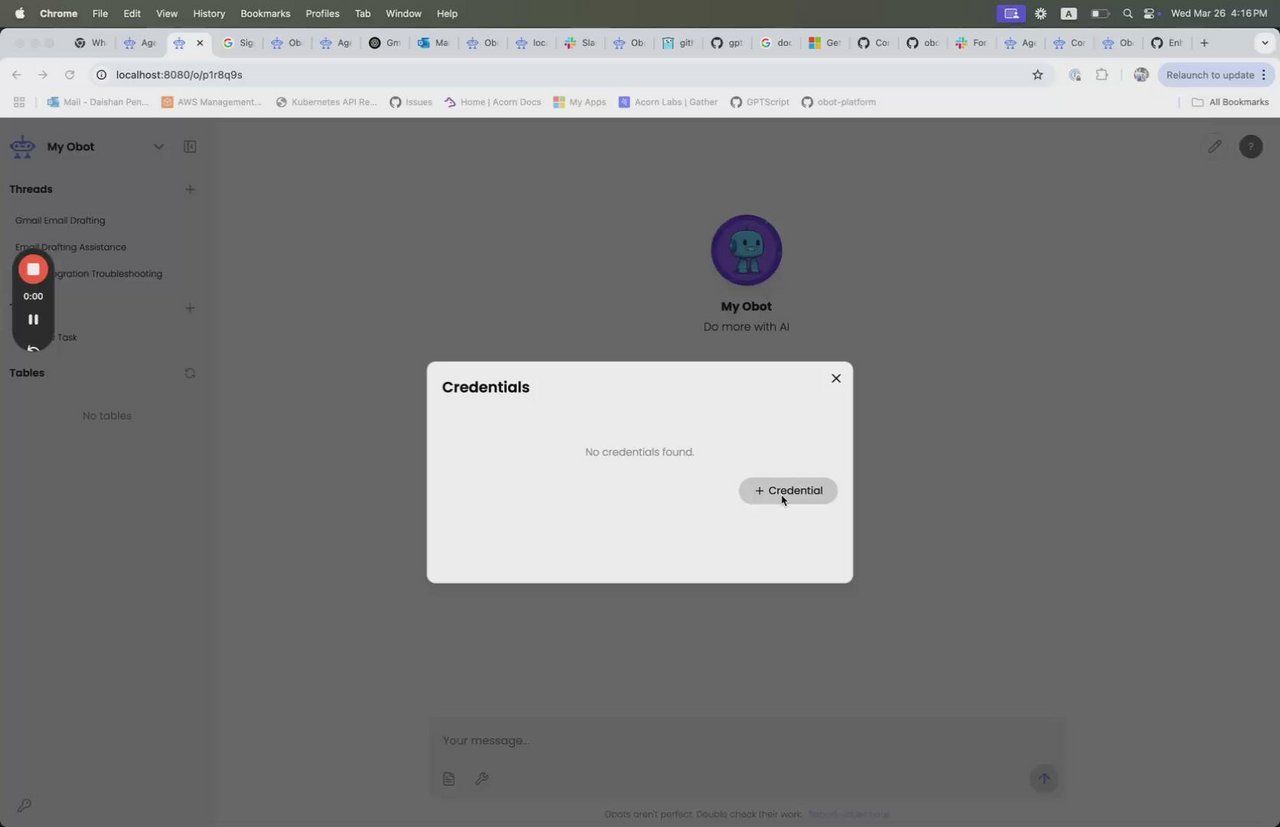Image resolution: width=1280 pixels, height=827 pixels.
Task: Stop the screen recording
Action: (33, 269)
